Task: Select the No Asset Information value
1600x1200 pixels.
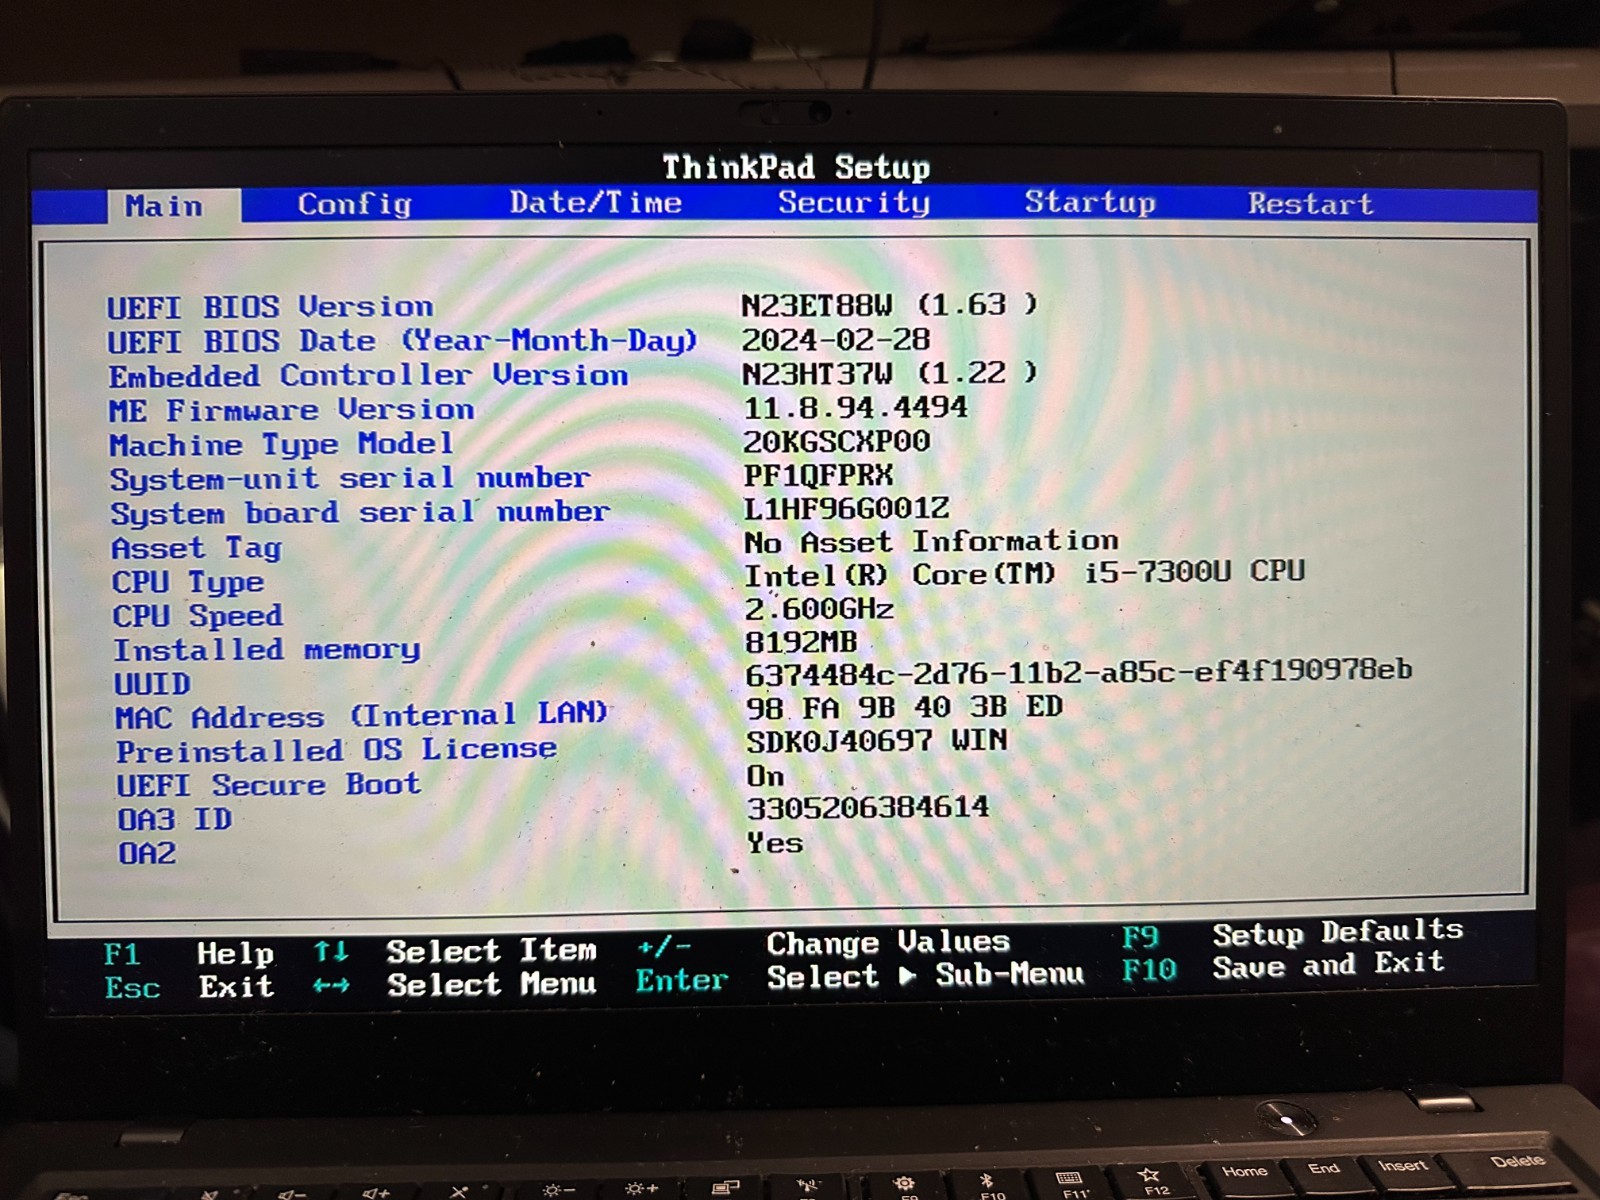Action: pos(931,542)
